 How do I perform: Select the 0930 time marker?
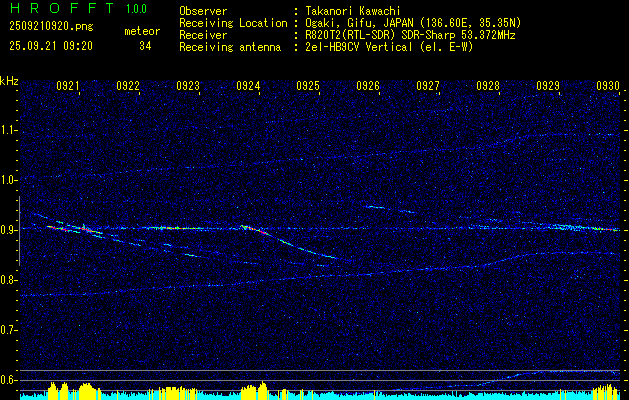coord(608,87)
